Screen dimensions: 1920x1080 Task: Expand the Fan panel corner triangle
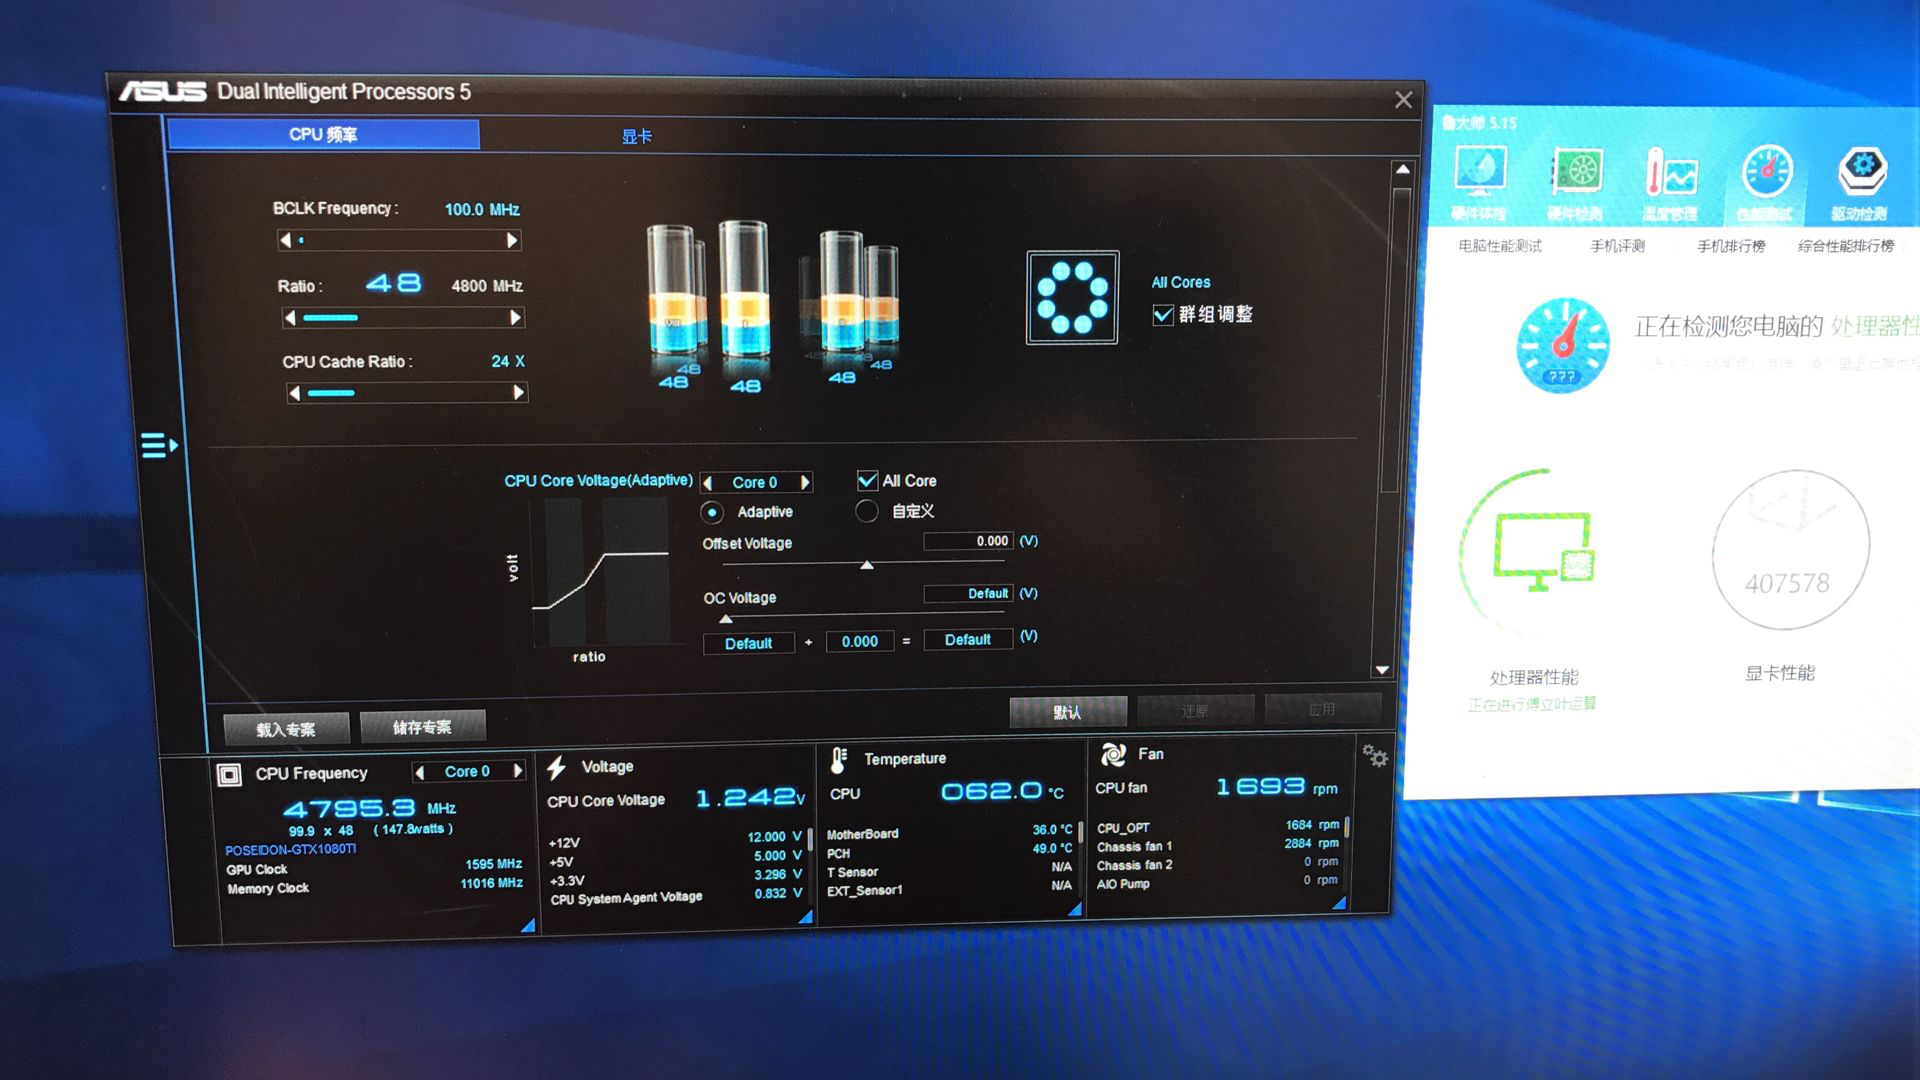pyautogui.click(x=1339, y=903)
